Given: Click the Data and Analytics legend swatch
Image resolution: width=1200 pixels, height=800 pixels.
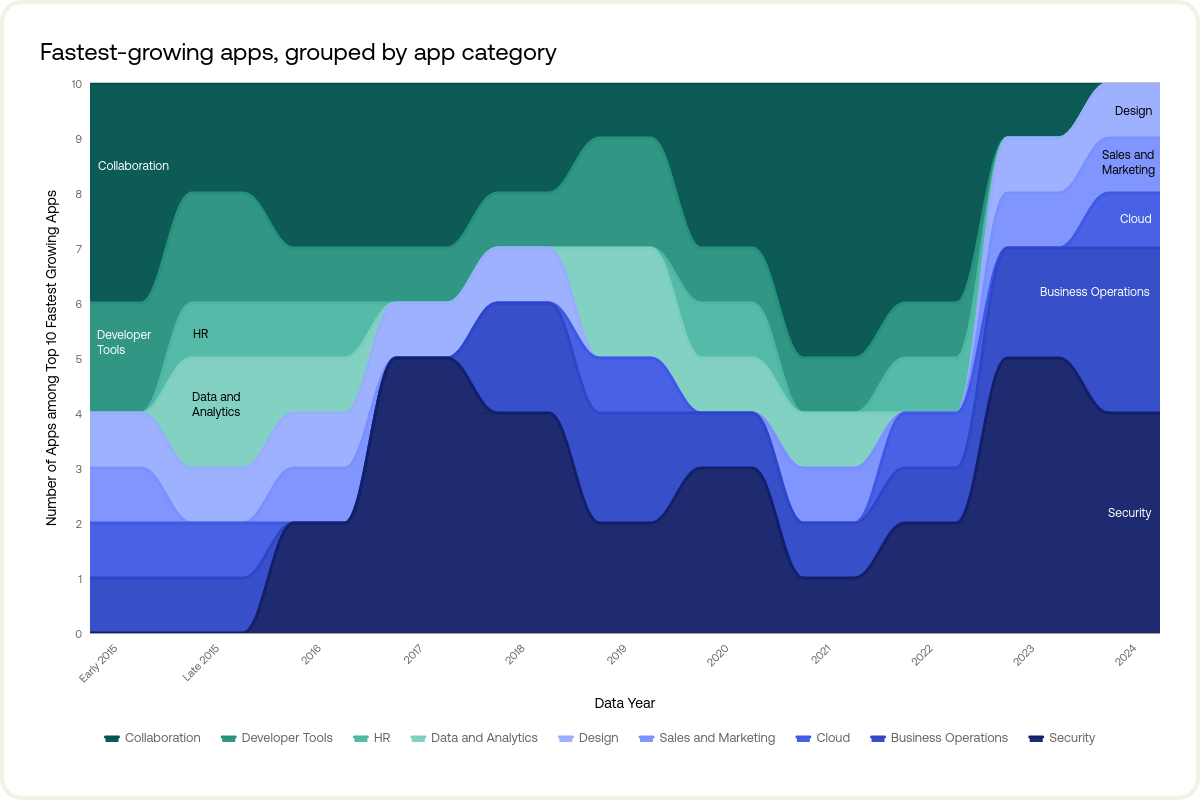Looking at the screenshot, I should [418, 738].
